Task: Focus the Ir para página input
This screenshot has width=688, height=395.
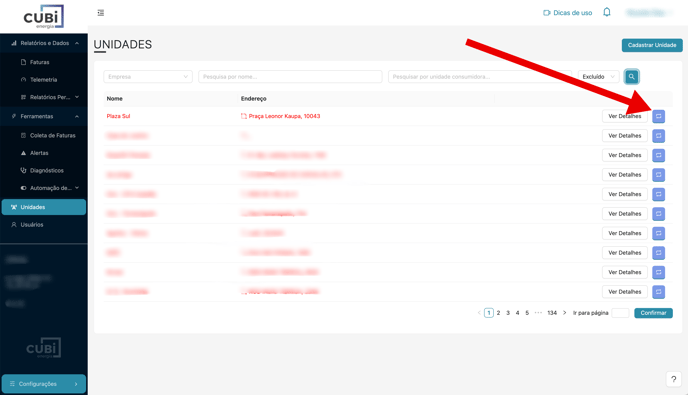Action: (620, 313)
